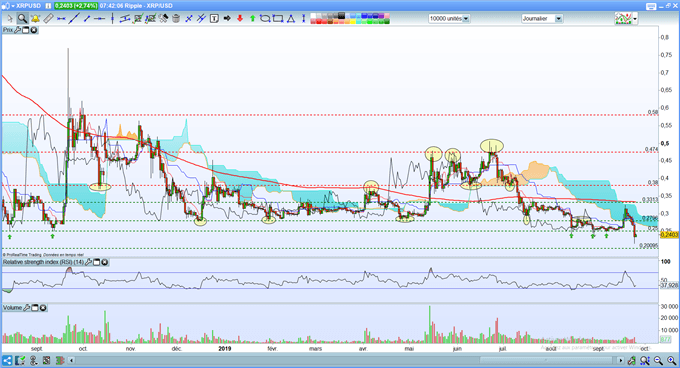Create a price alert with the bell icon
The image size is (680, 368).
tap(35, 19)
